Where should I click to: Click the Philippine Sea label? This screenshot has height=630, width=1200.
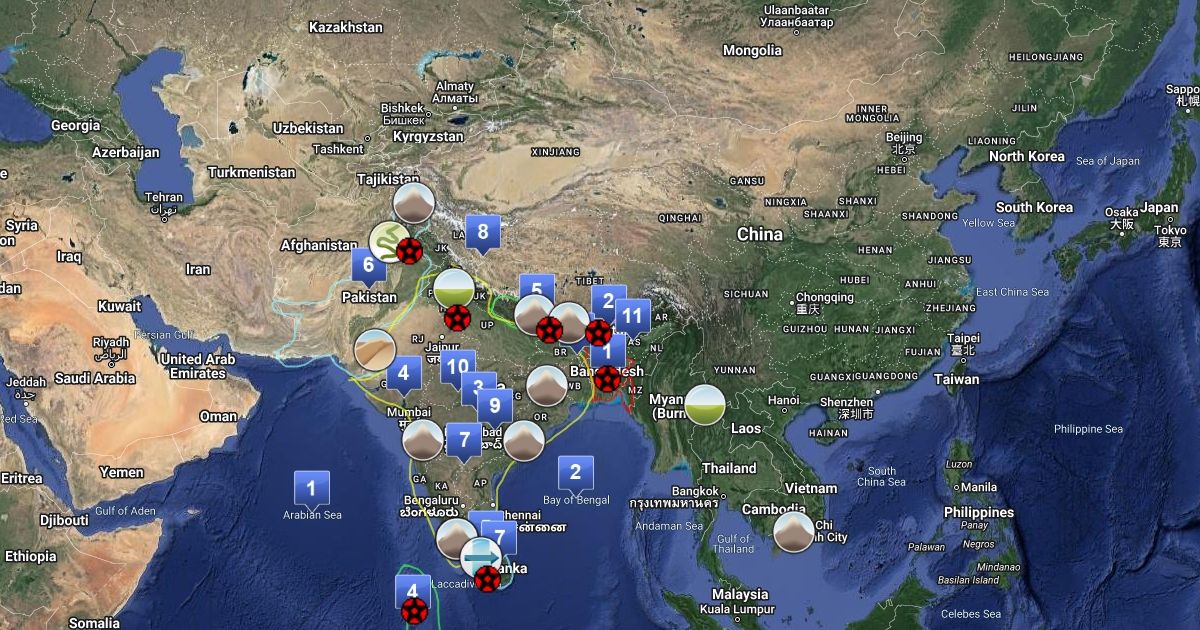[1089, 429]
